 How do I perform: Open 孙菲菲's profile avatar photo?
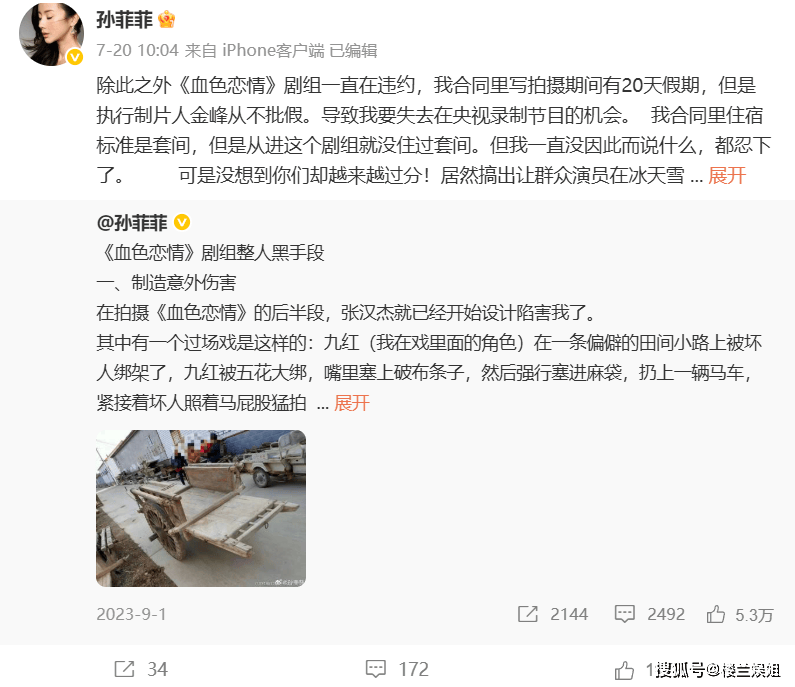pyautogui.click(x=51, y=34)
